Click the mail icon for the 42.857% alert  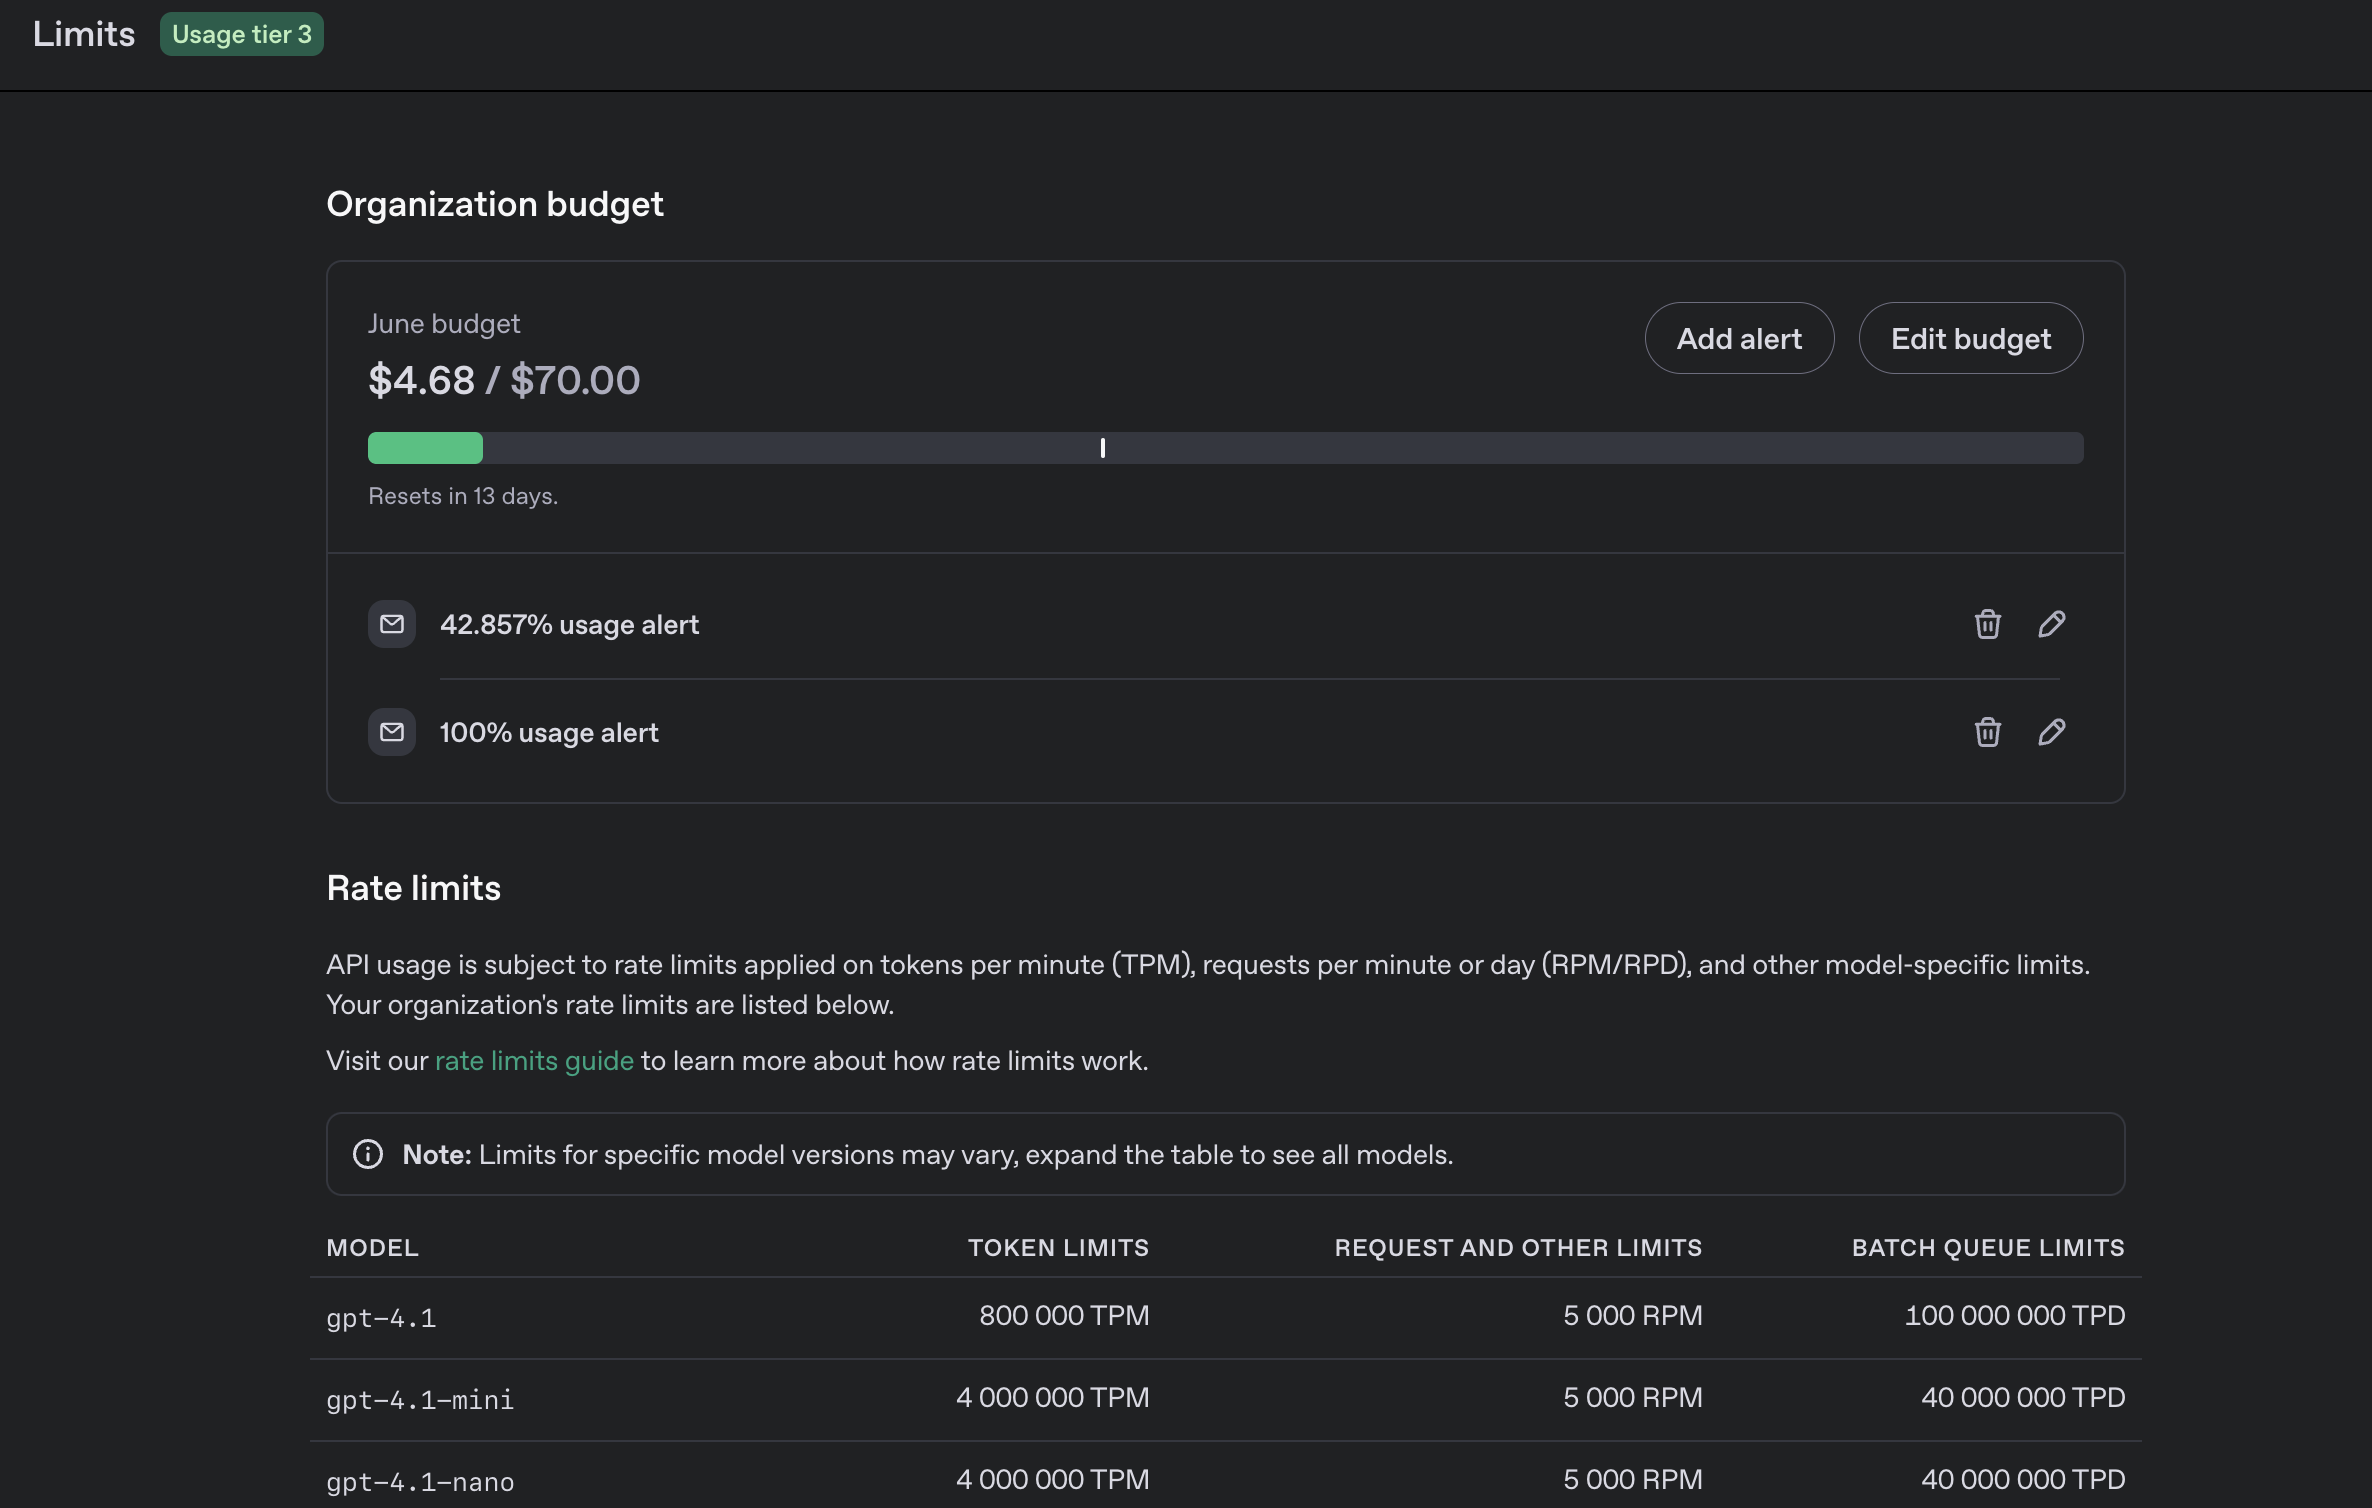point(392,624)
